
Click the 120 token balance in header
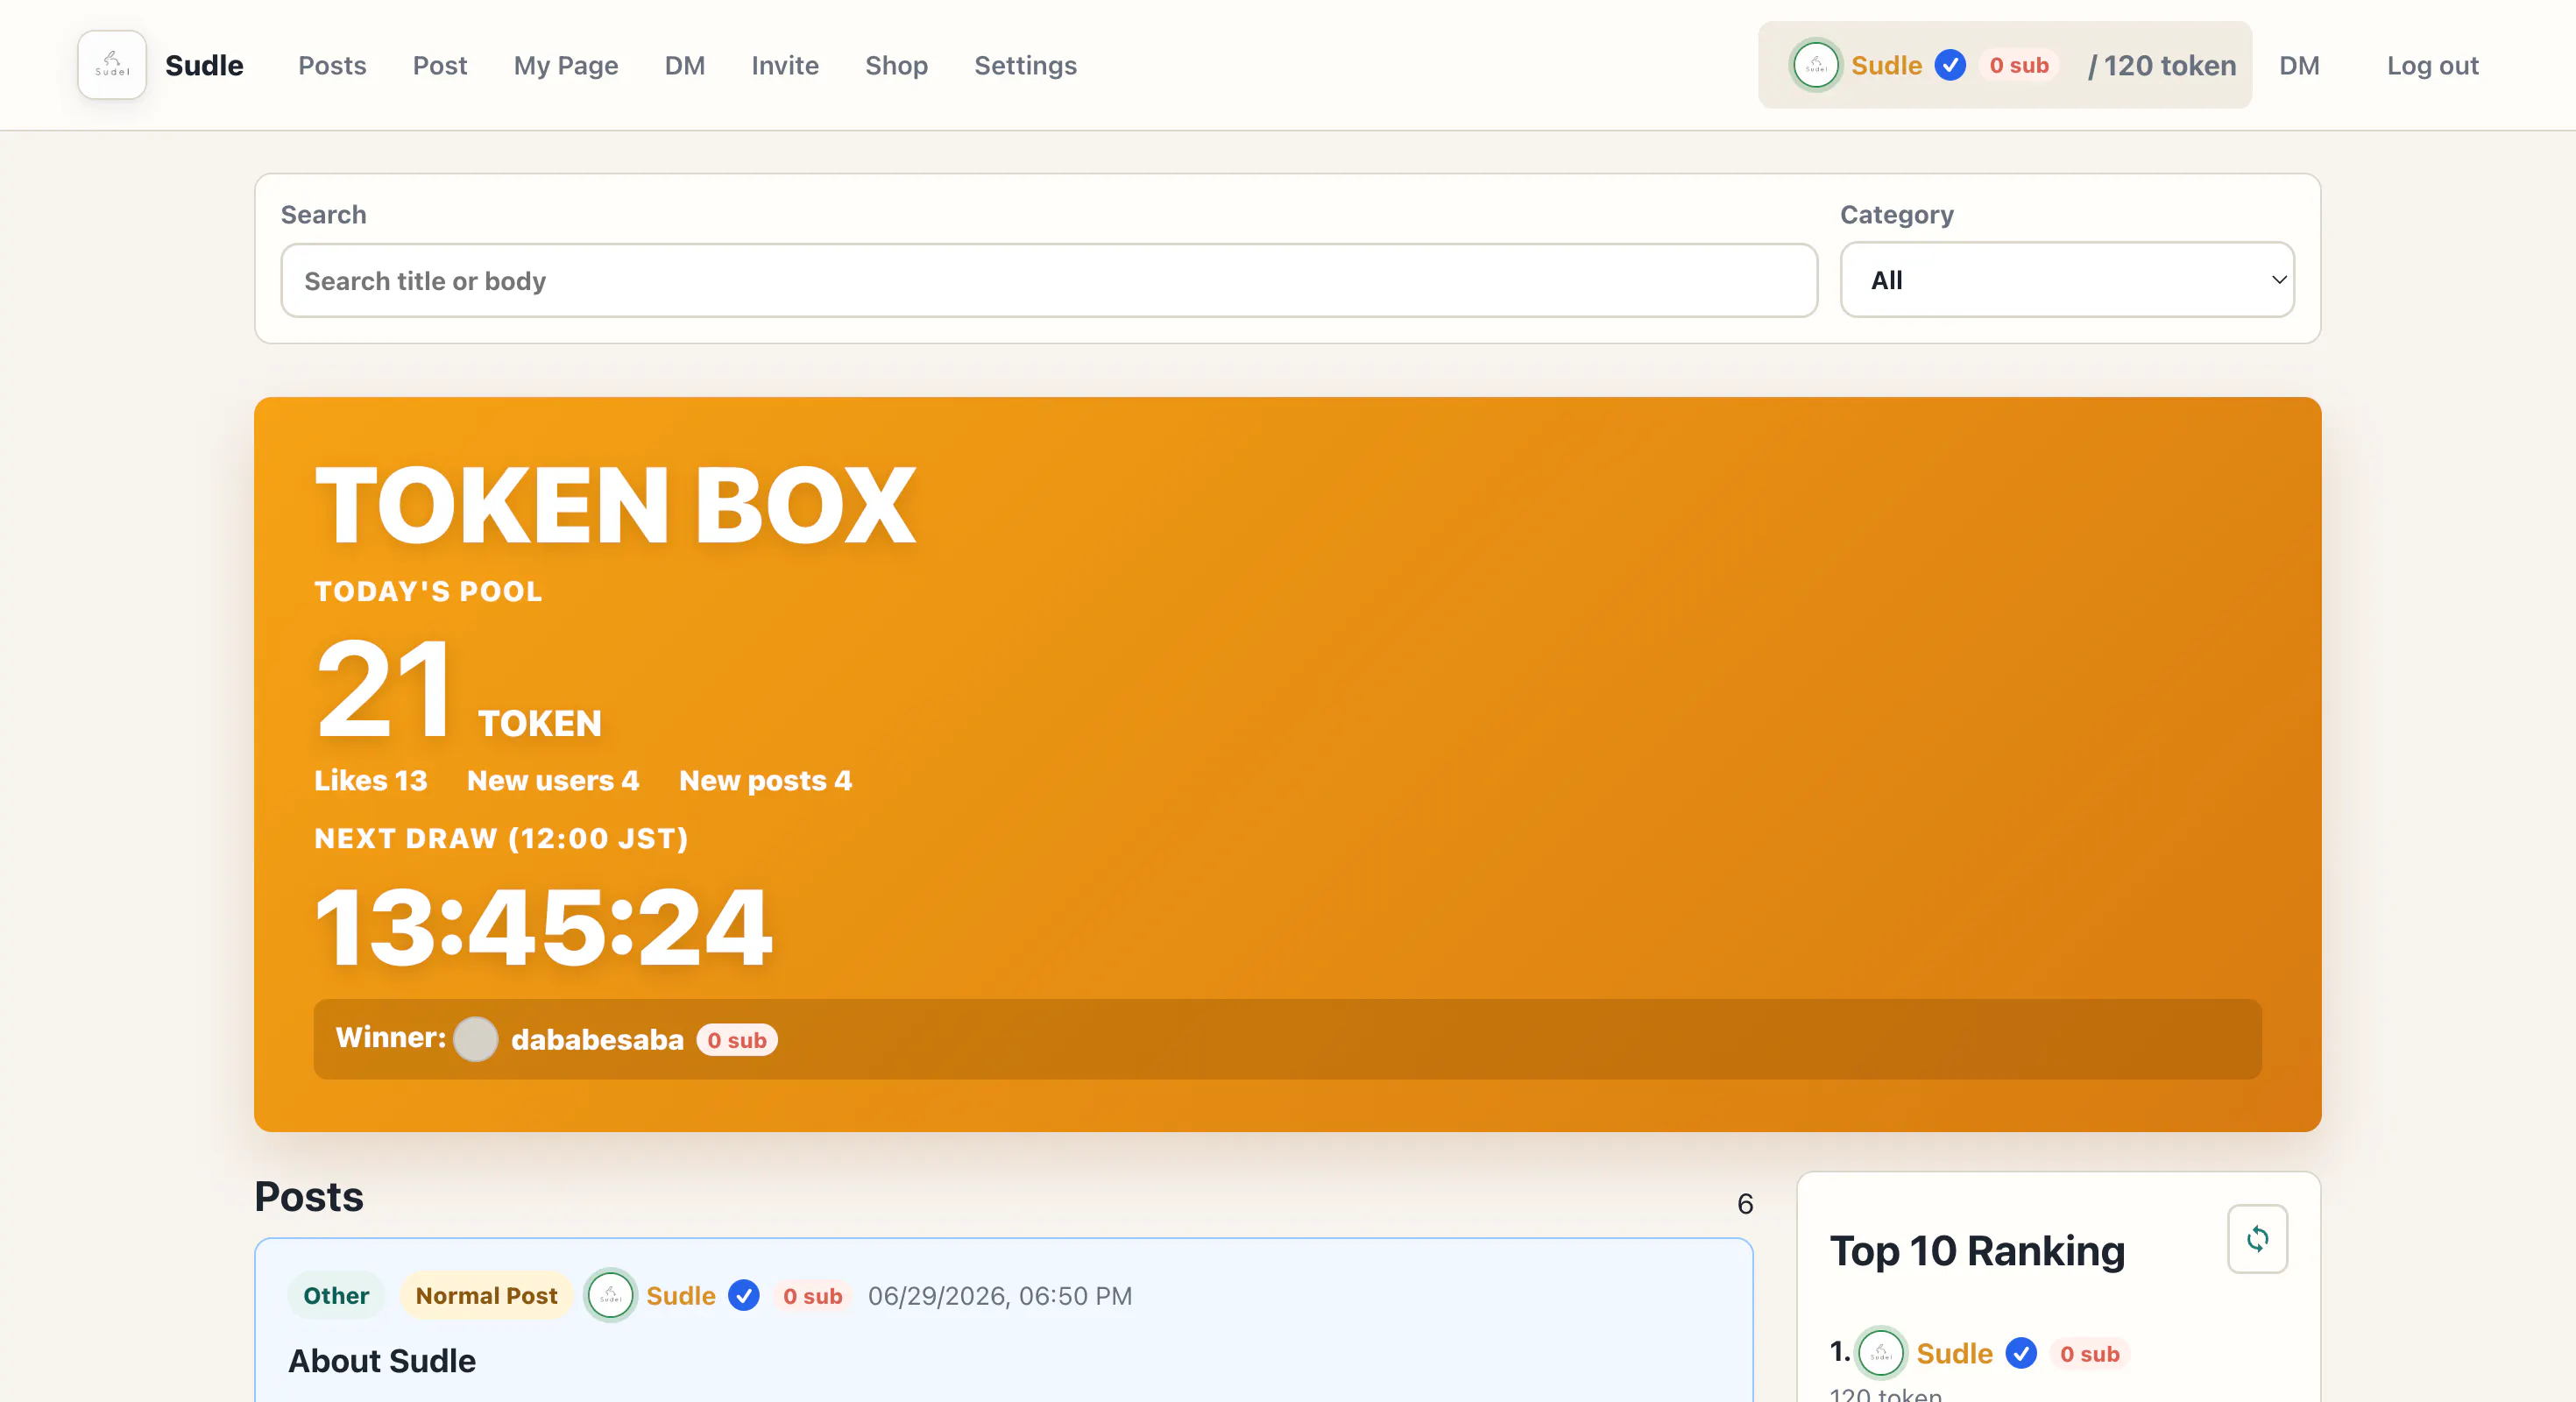coord(2162,65)
